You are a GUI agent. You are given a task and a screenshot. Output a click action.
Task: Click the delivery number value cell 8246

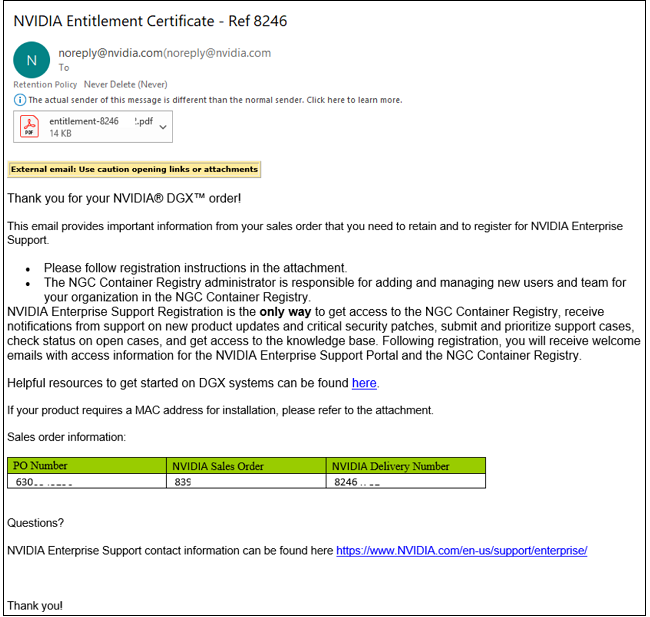[x=357, y=481]
